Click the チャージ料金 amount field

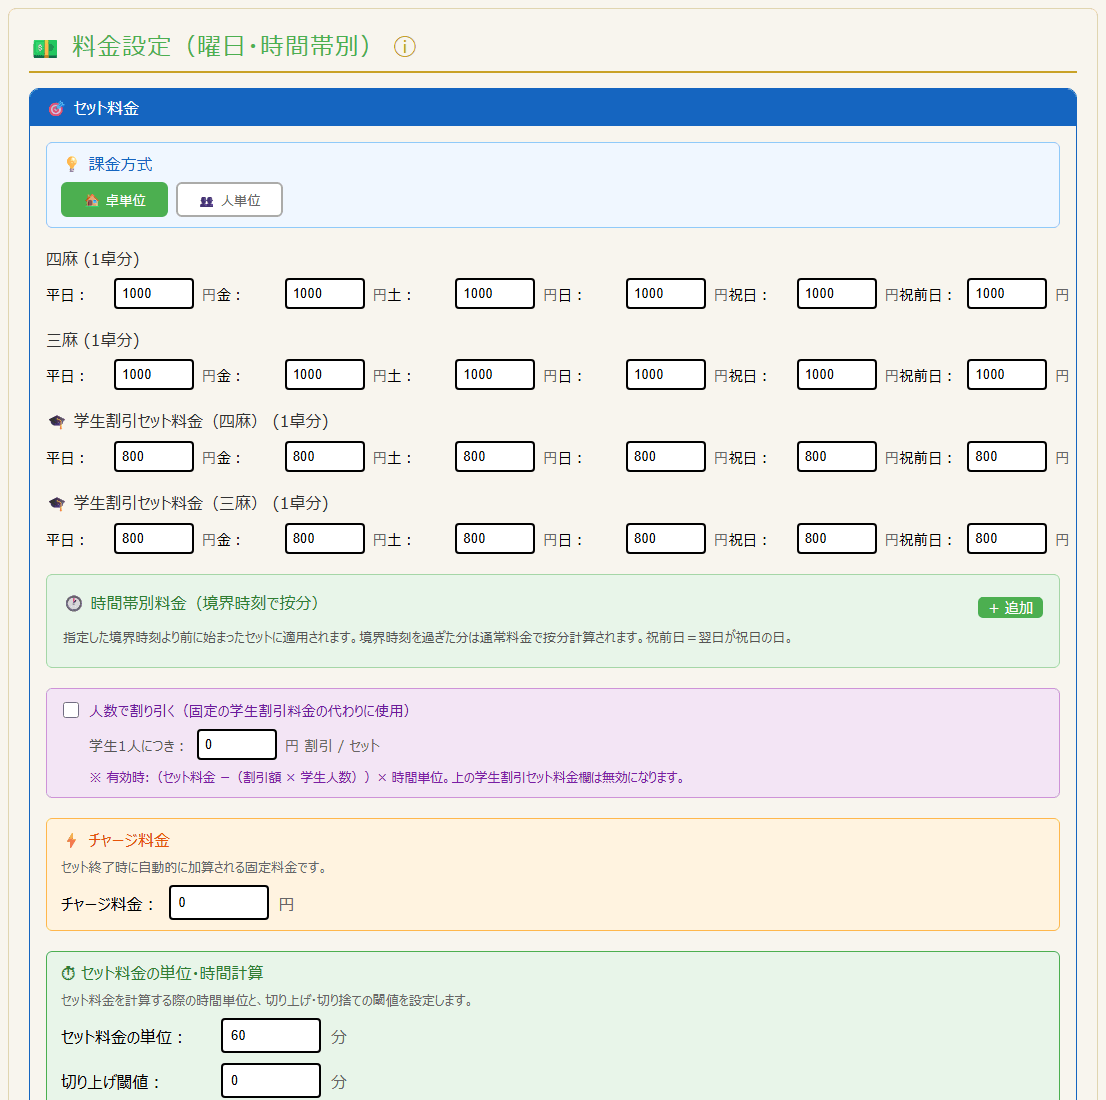(x=219, y=902)
